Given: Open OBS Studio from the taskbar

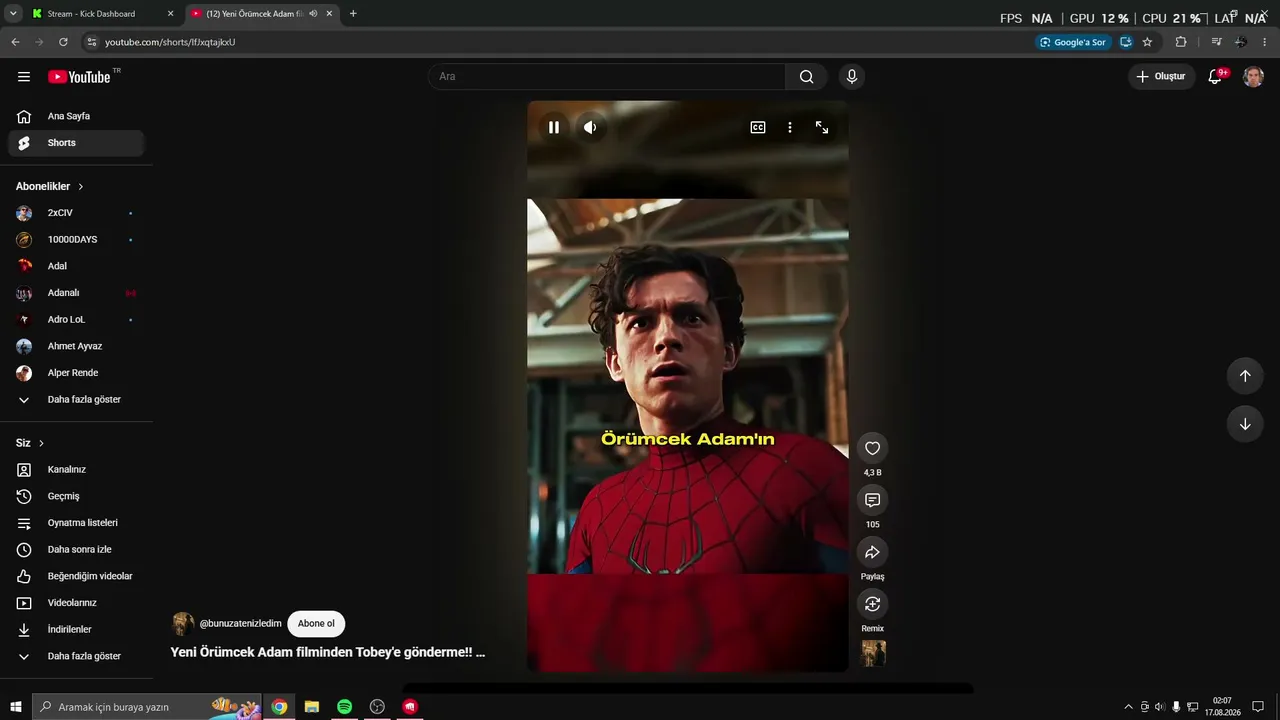Looking at the screenshot, I should pos(377,707).
